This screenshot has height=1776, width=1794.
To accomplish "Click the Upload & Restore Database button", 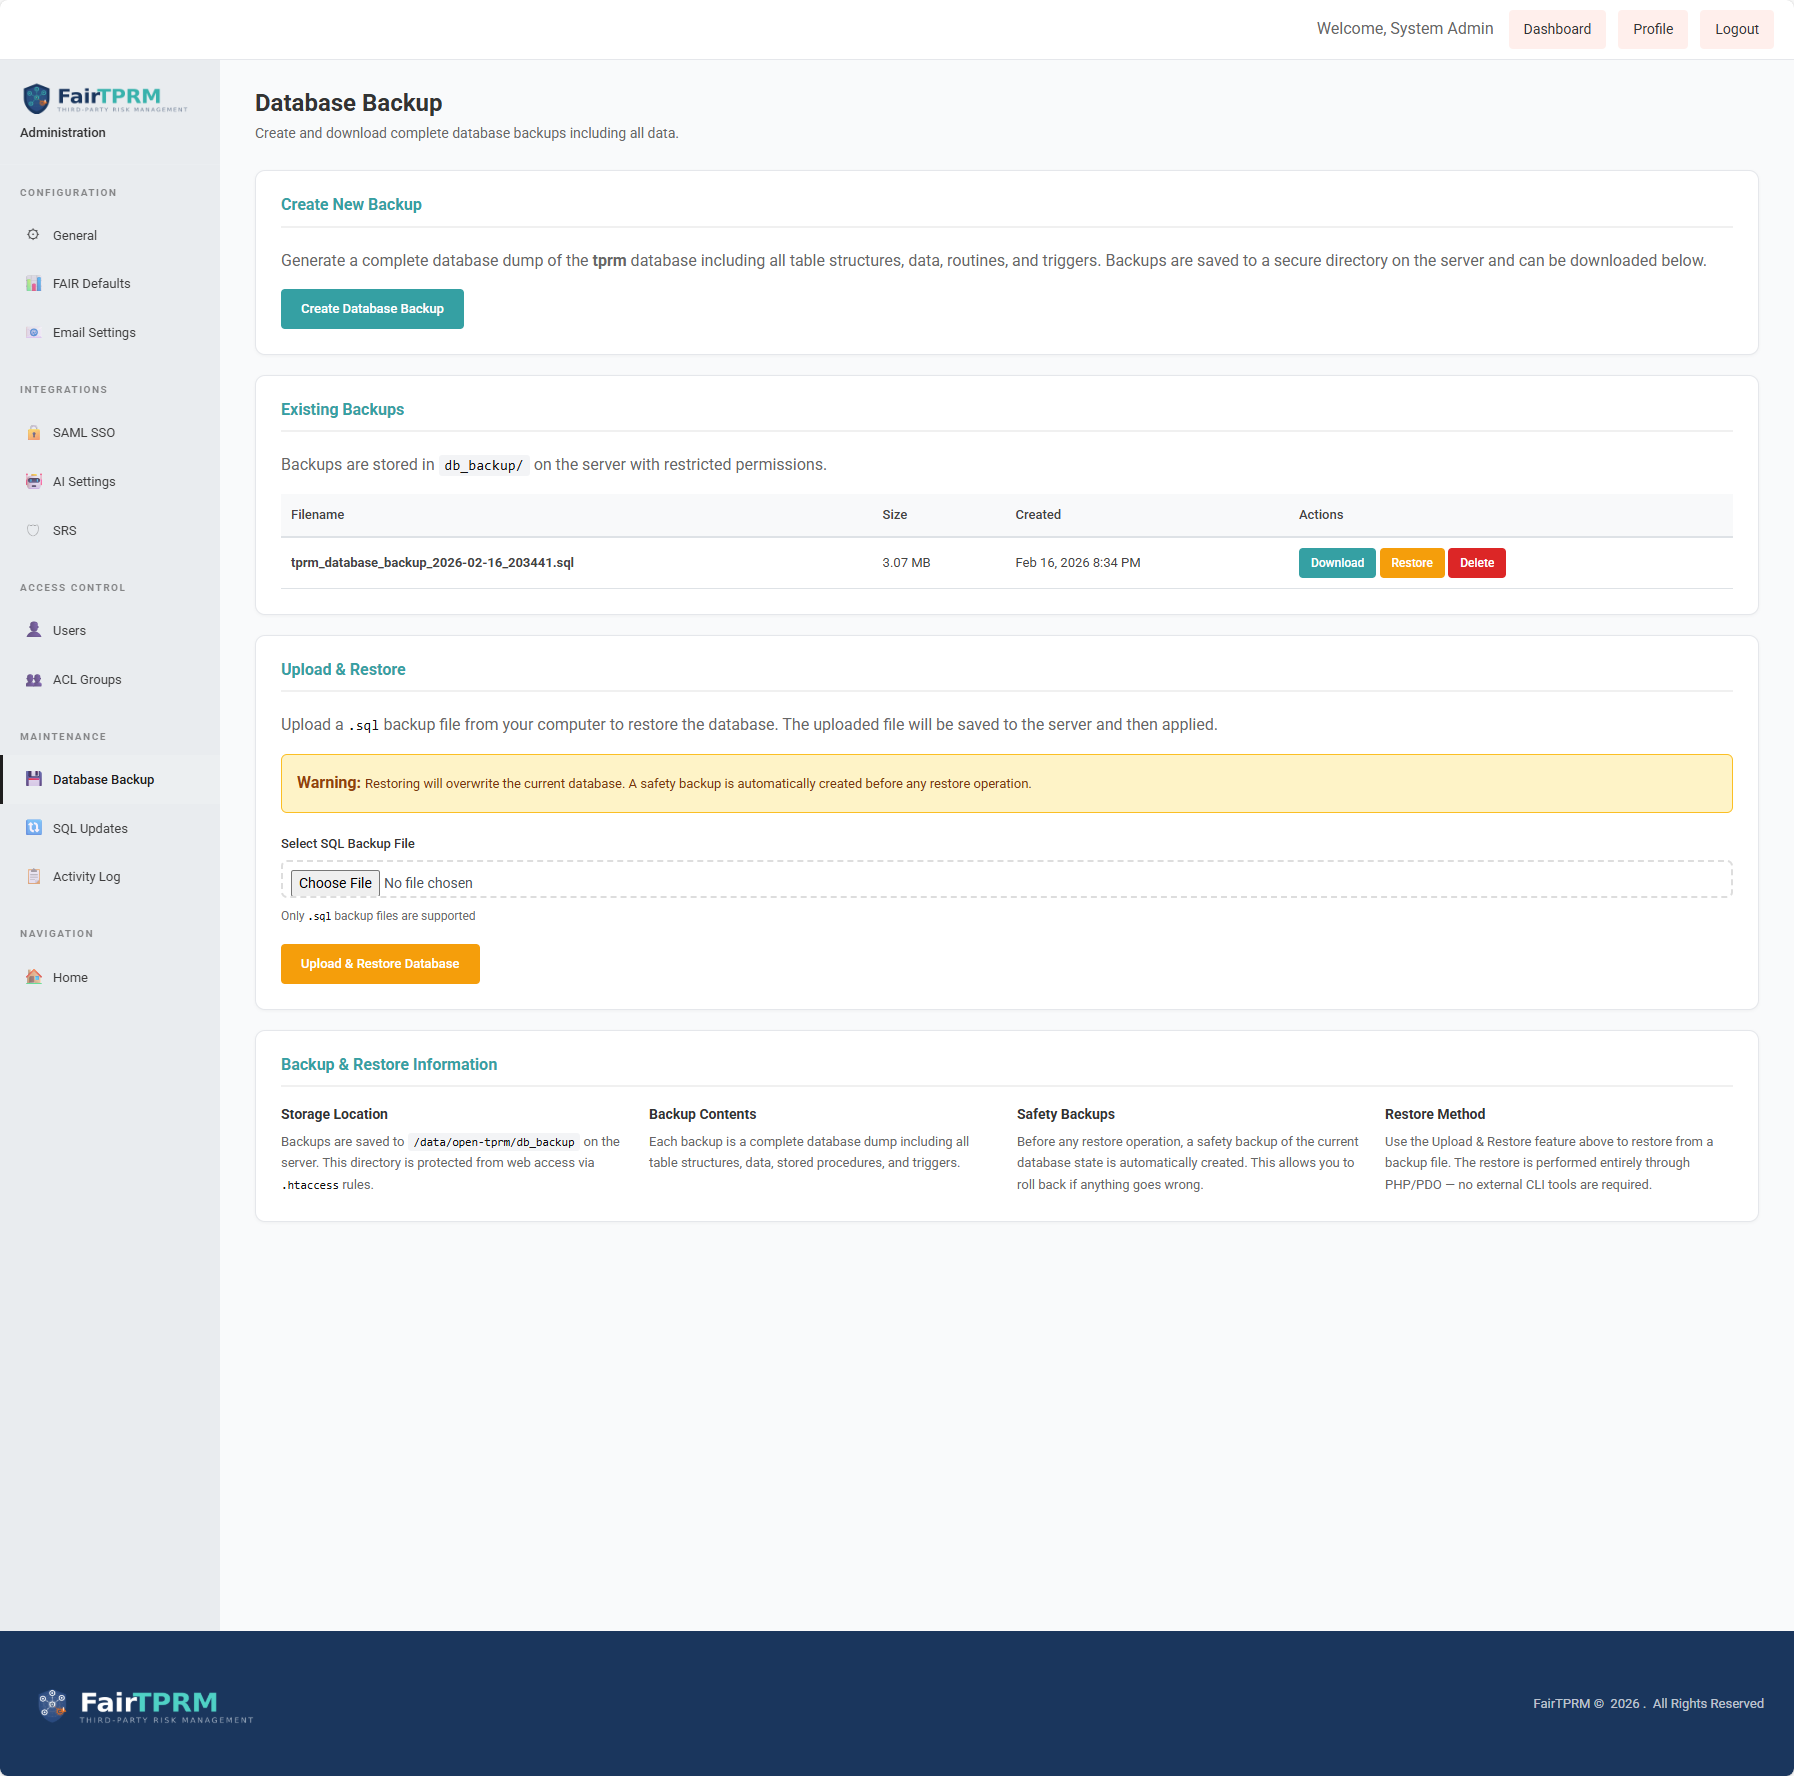I will [380, 964].
